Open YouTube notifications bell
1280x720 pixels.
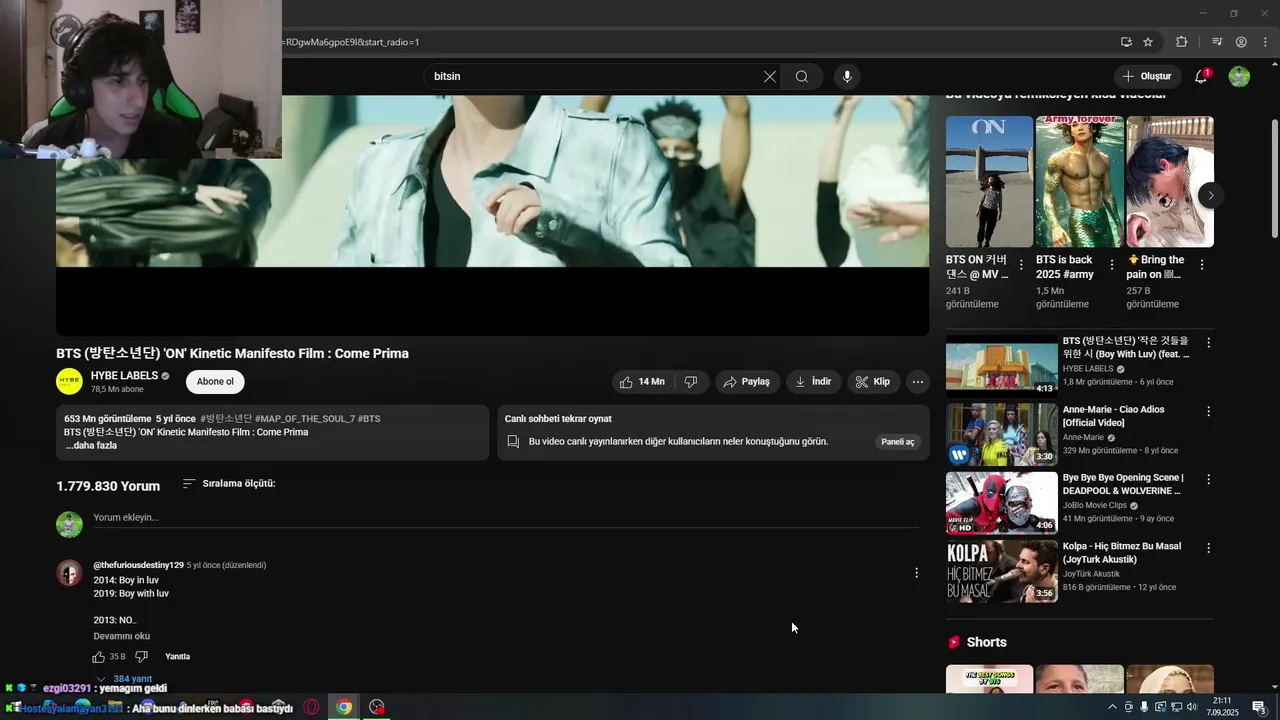[1202, 77]
